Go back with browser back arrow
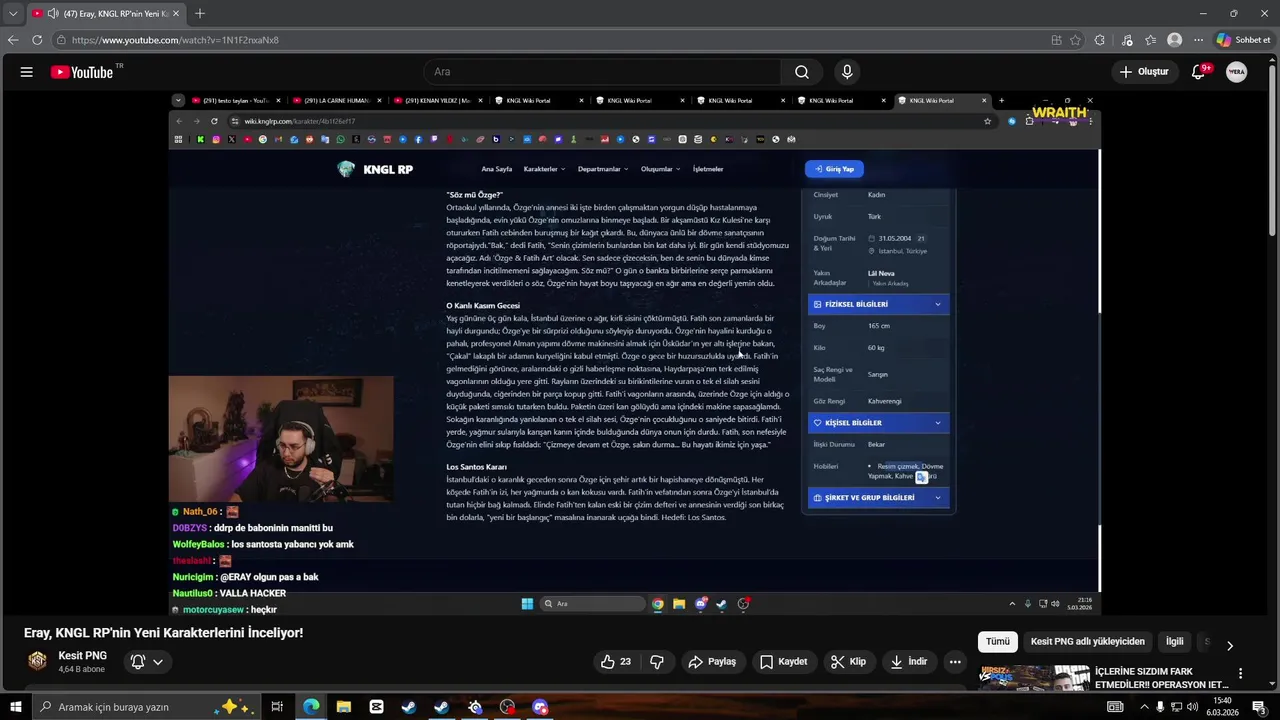Screen dimensions: 1280x720 pos(13,40)
